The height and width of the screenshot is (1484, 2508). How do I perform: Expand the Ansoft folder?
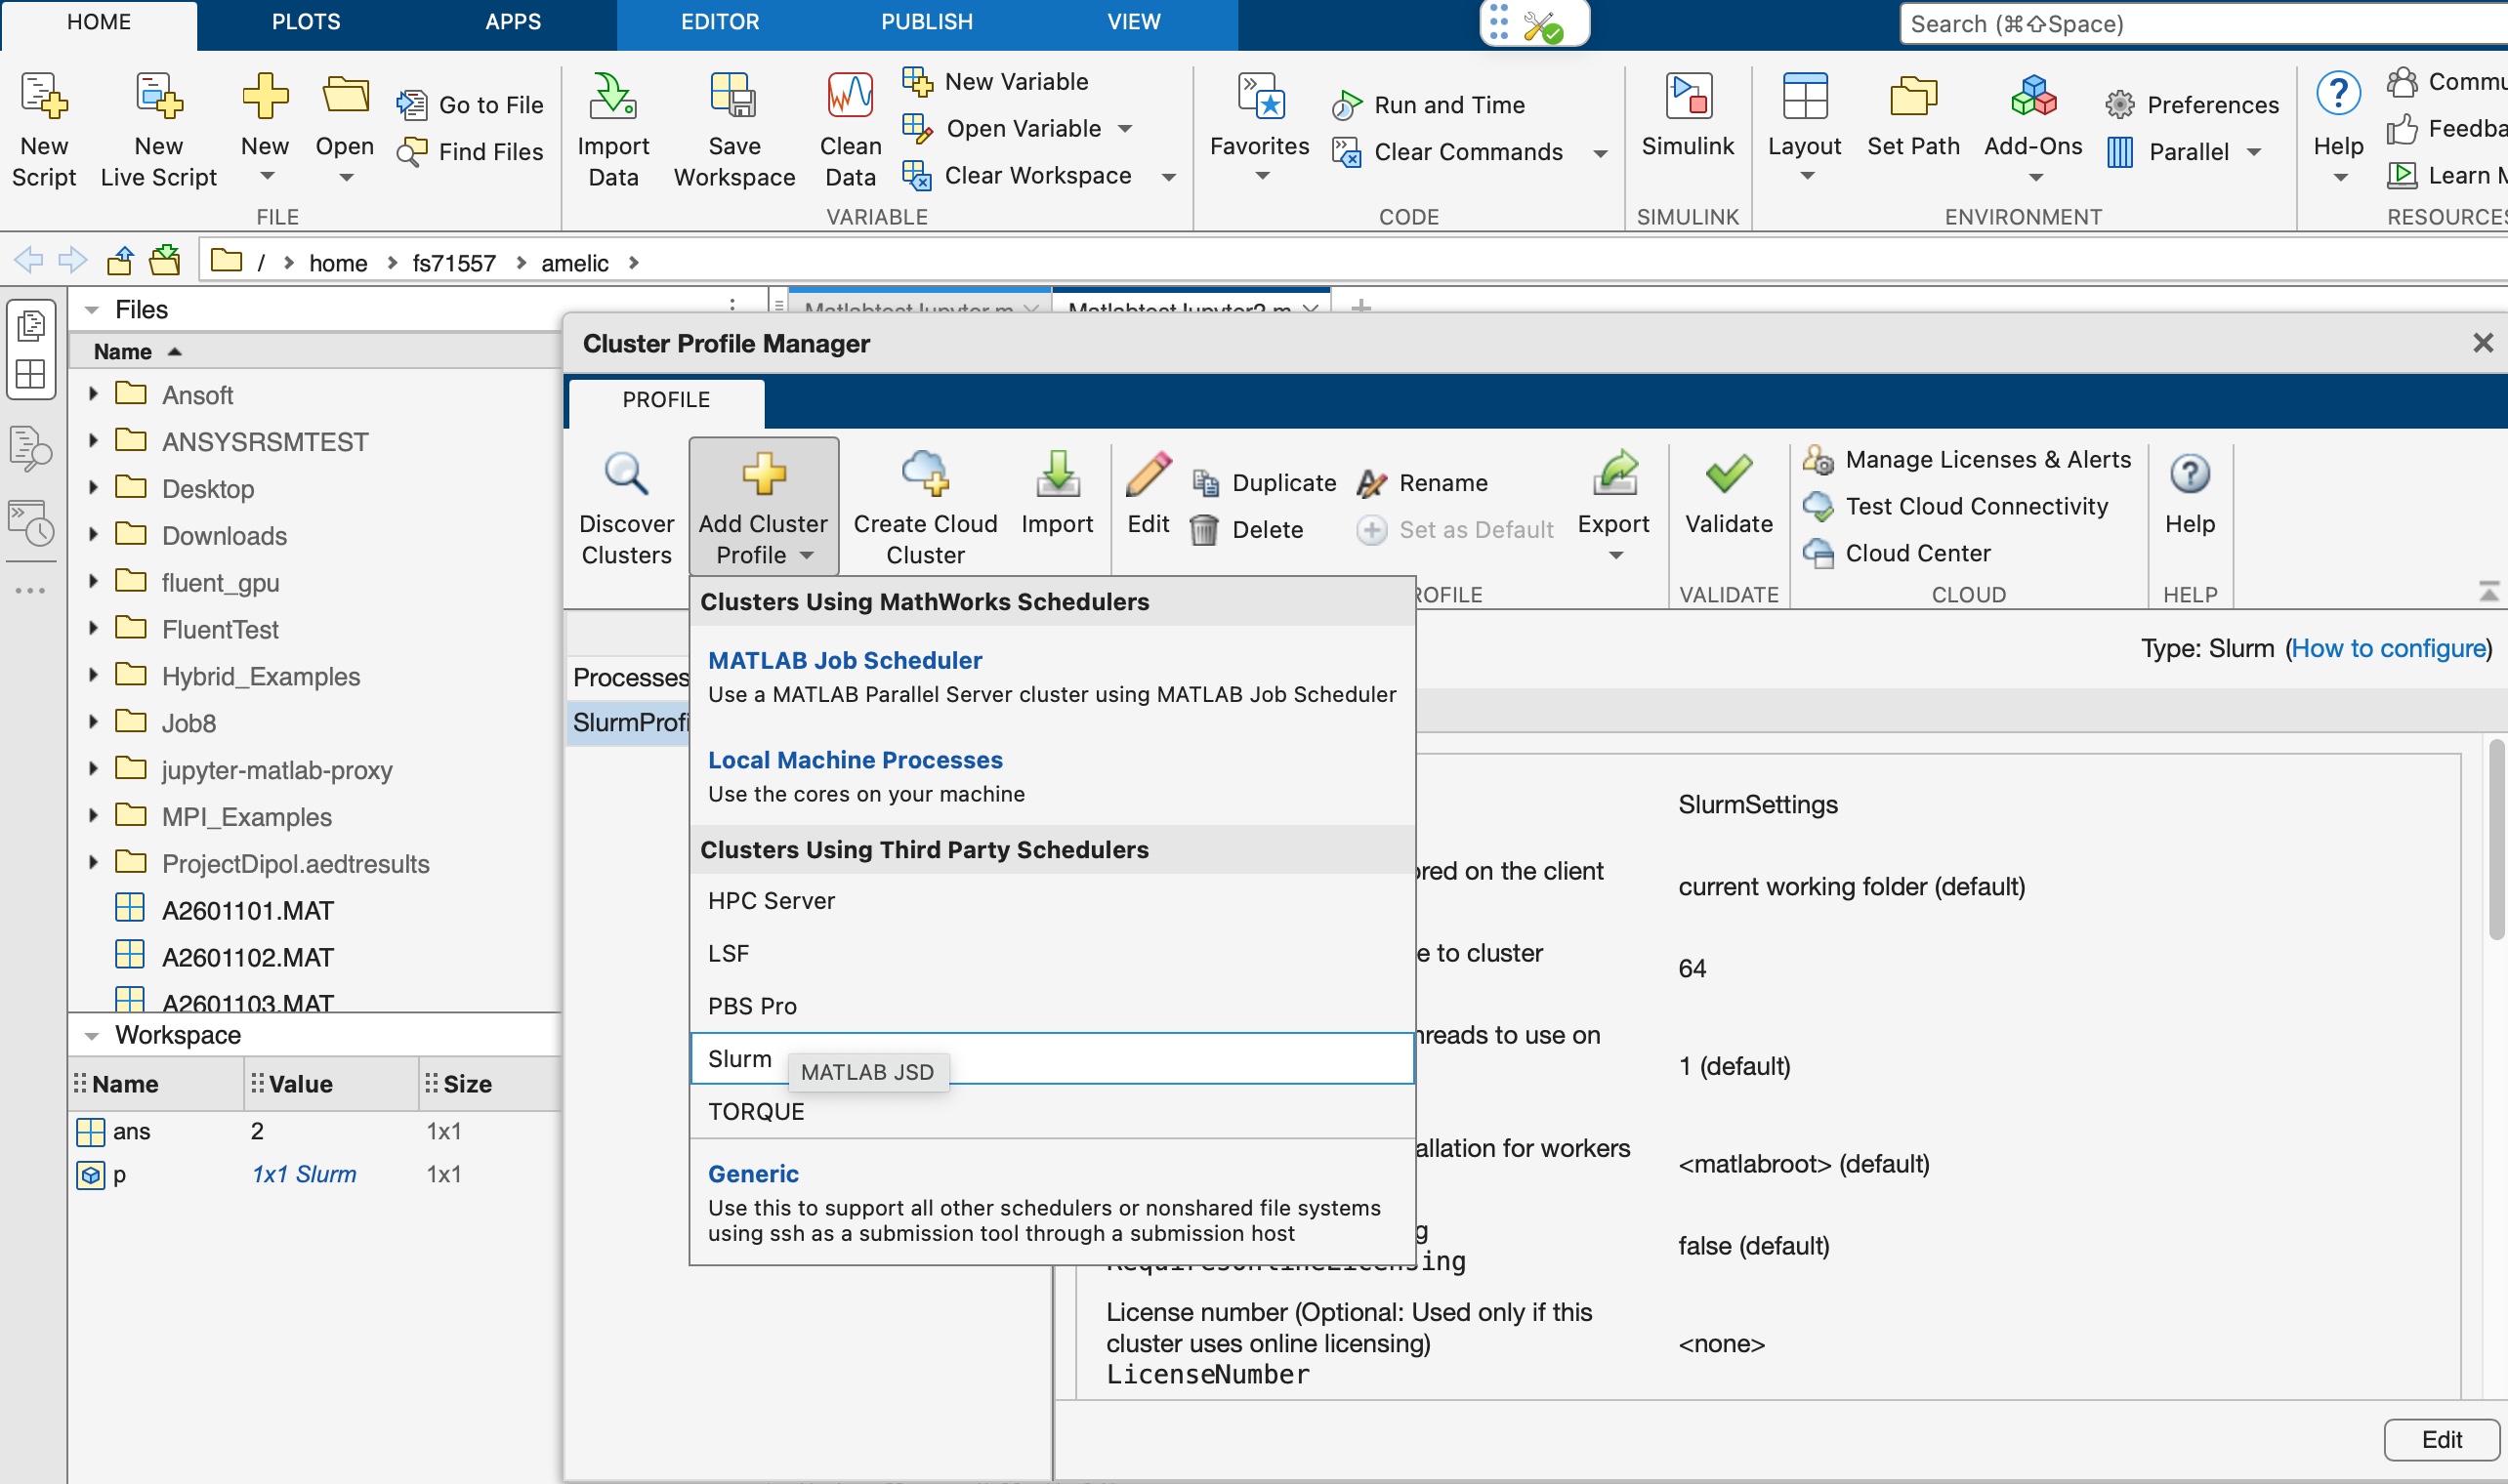(x=93, y=394)
